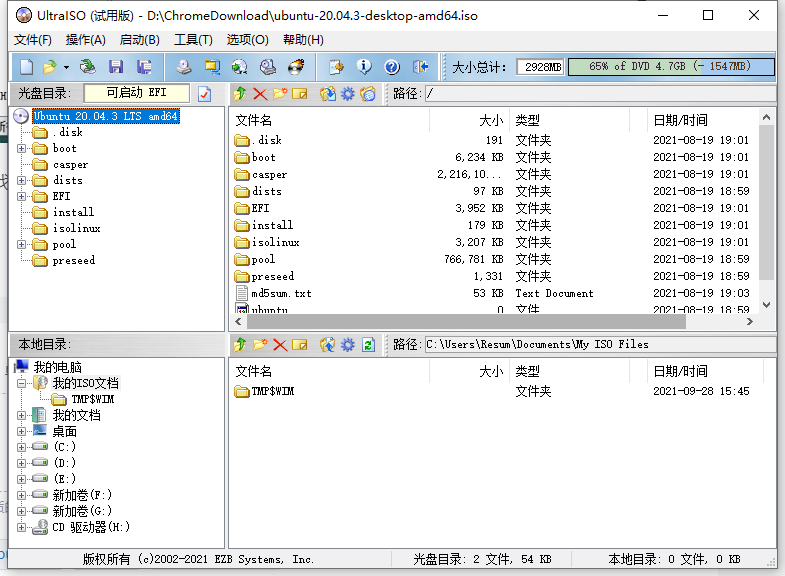Click the Add to disc icon in local toolbar
The width and height of the screenshot is (785, 576).
tap(328, 344)
